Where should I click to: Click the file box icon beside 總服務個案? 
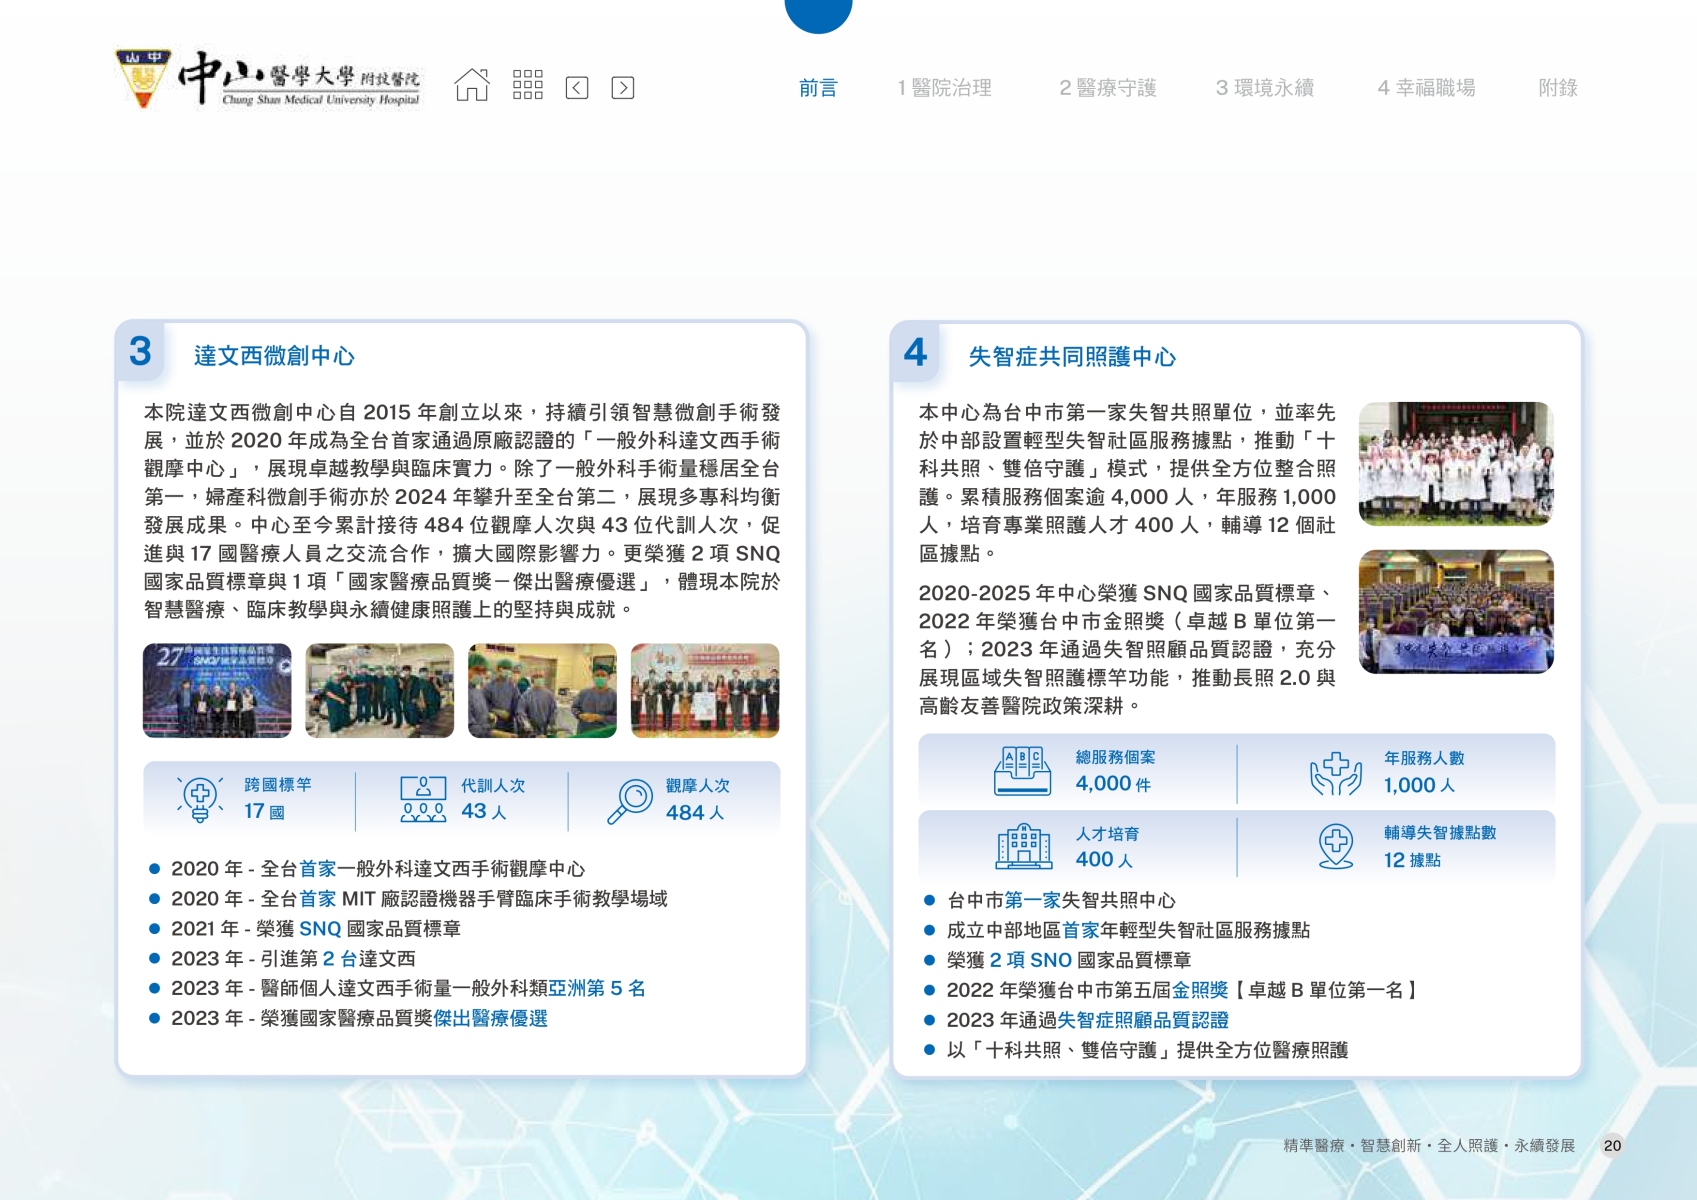(x=1022, y=771)
